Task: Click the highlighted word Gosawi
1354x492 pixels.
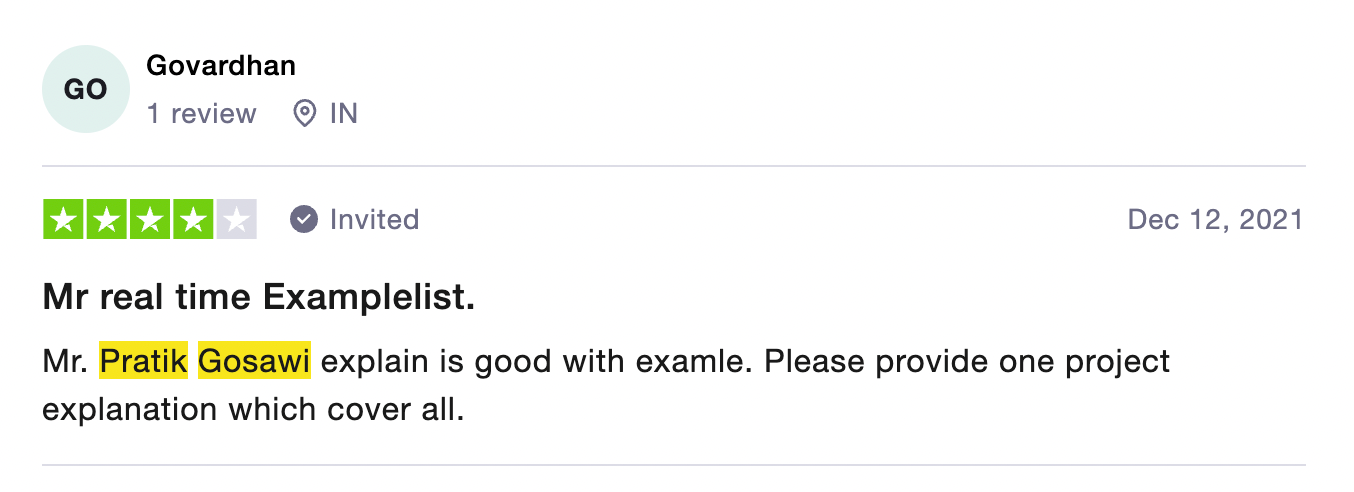Action: [x=254, y=360]
